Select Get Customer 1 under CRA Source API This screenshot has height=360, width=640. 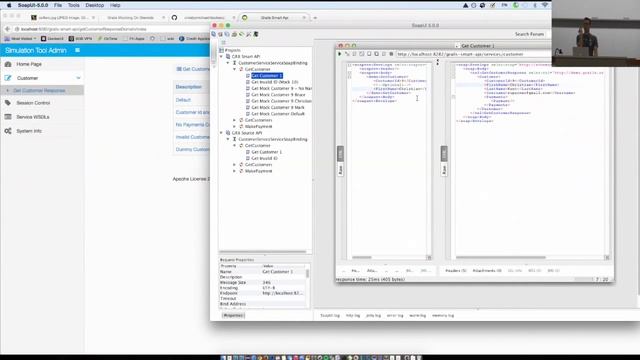tap(267, 152)
